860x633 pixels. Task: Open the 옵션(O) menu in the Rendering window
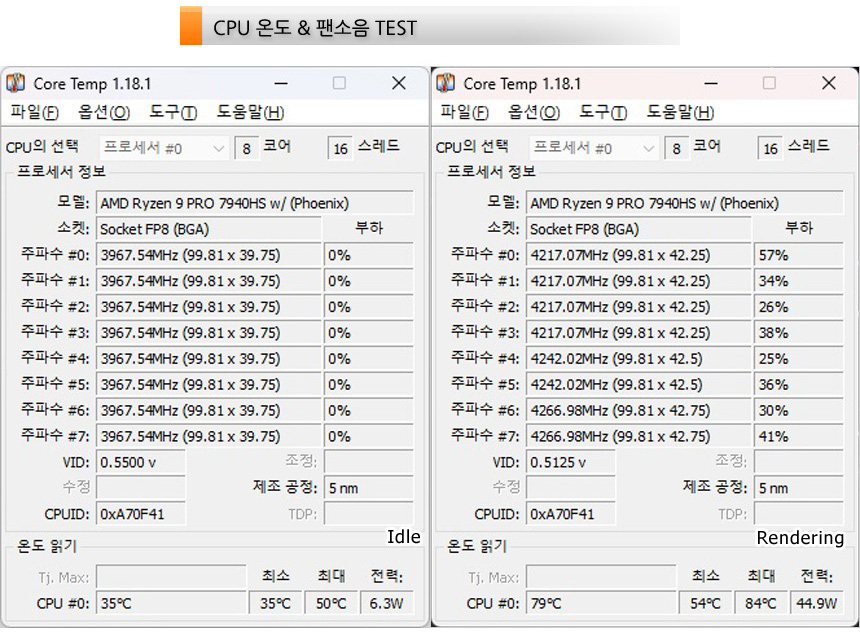pyautogui.click(x=534, y=112)
